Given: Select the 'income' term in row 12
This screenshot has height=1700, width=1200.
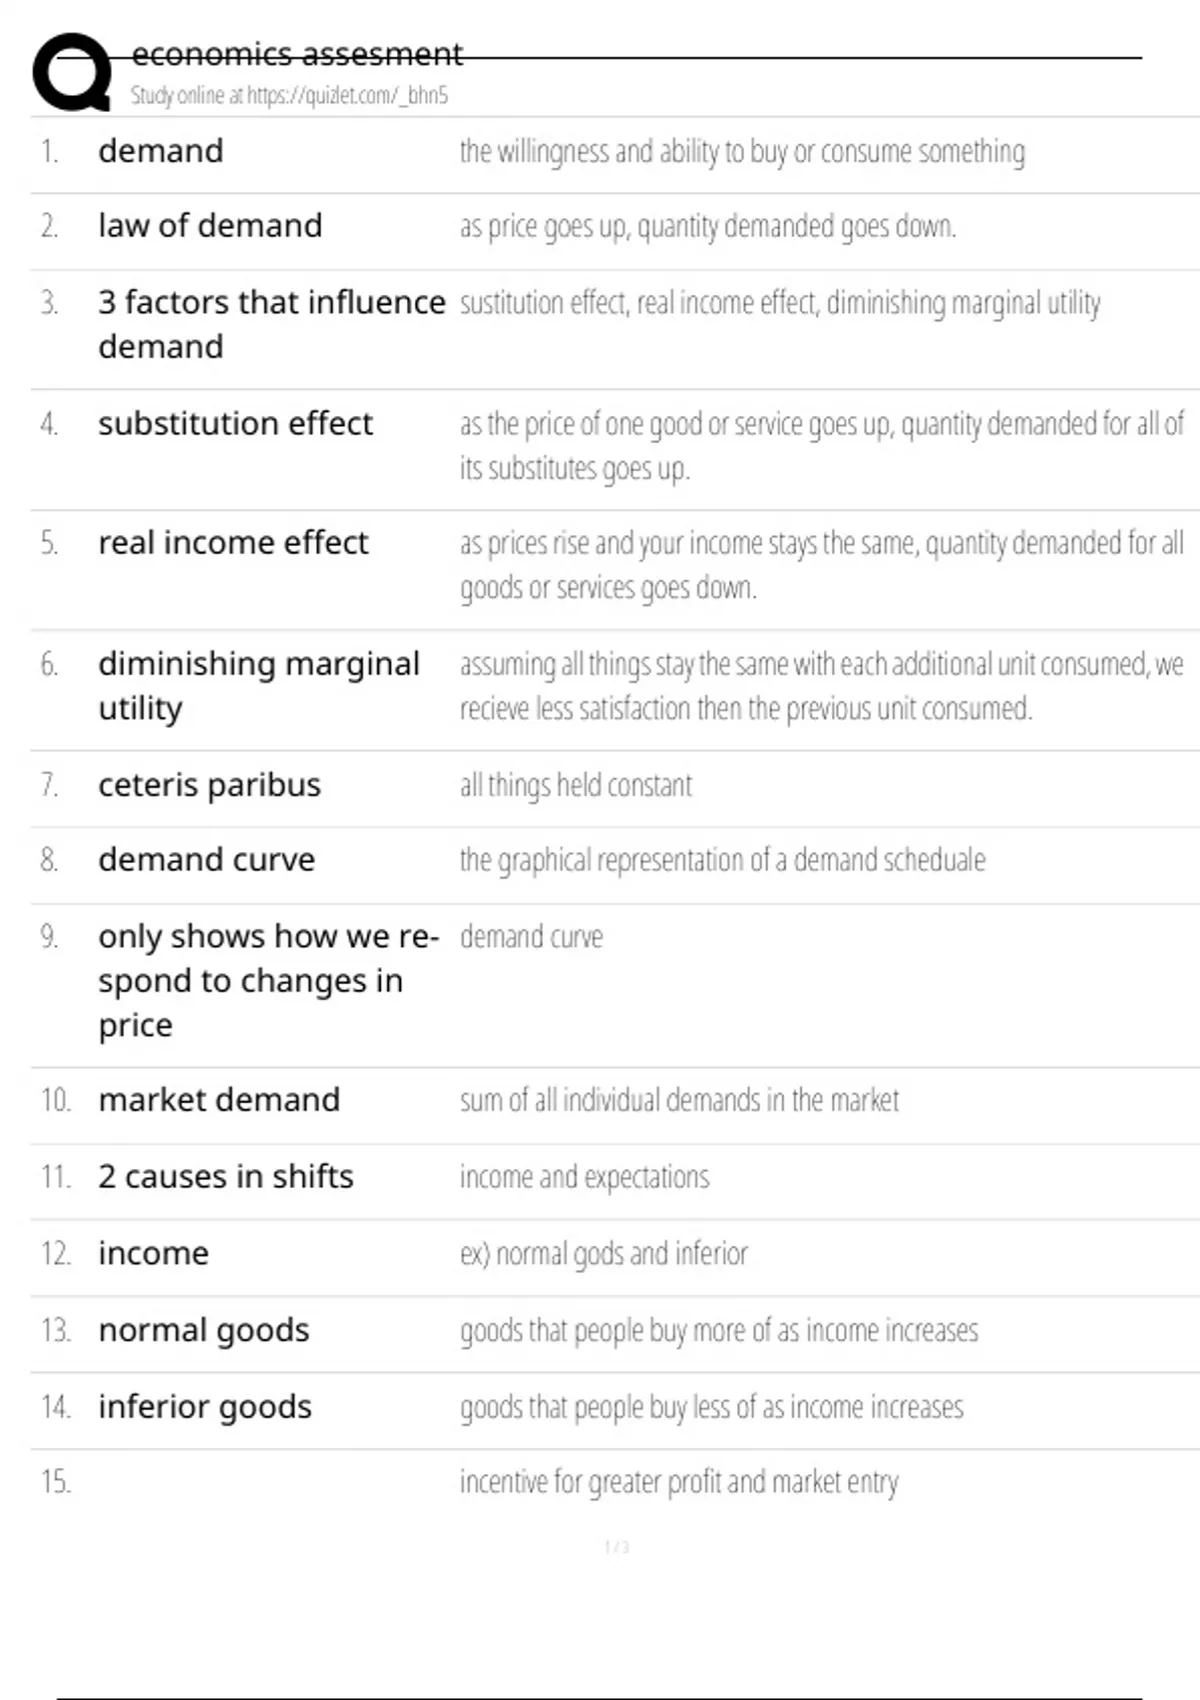Looking at the screenshot, I should [154, 1253].
